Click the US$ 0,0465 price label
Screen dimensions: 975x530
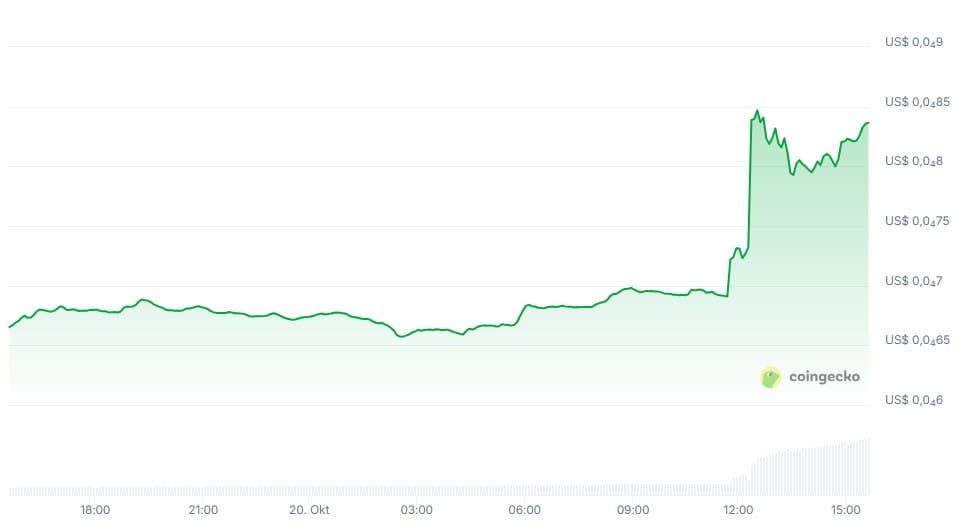(917, 340)
